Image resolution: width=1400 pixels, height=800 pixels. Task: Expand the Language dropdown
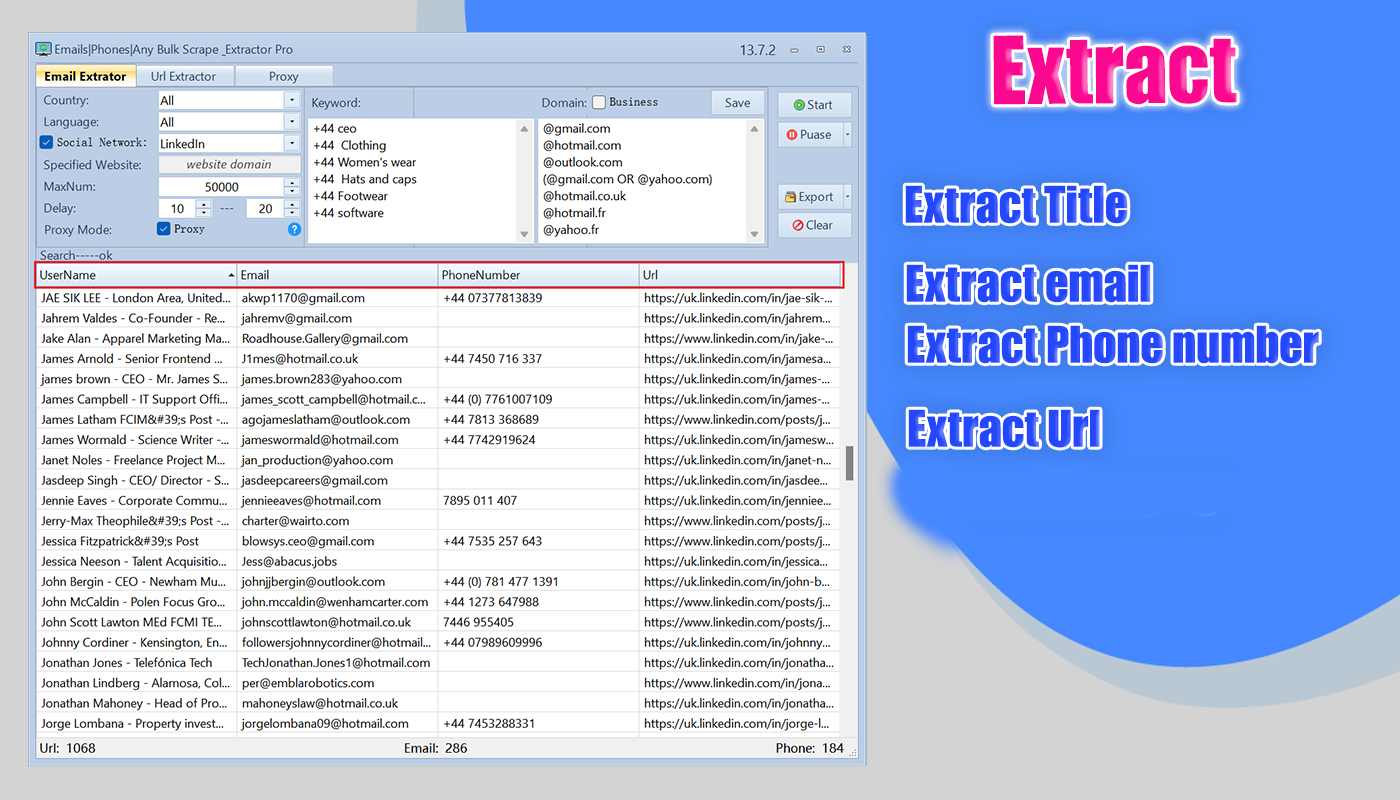291,122
